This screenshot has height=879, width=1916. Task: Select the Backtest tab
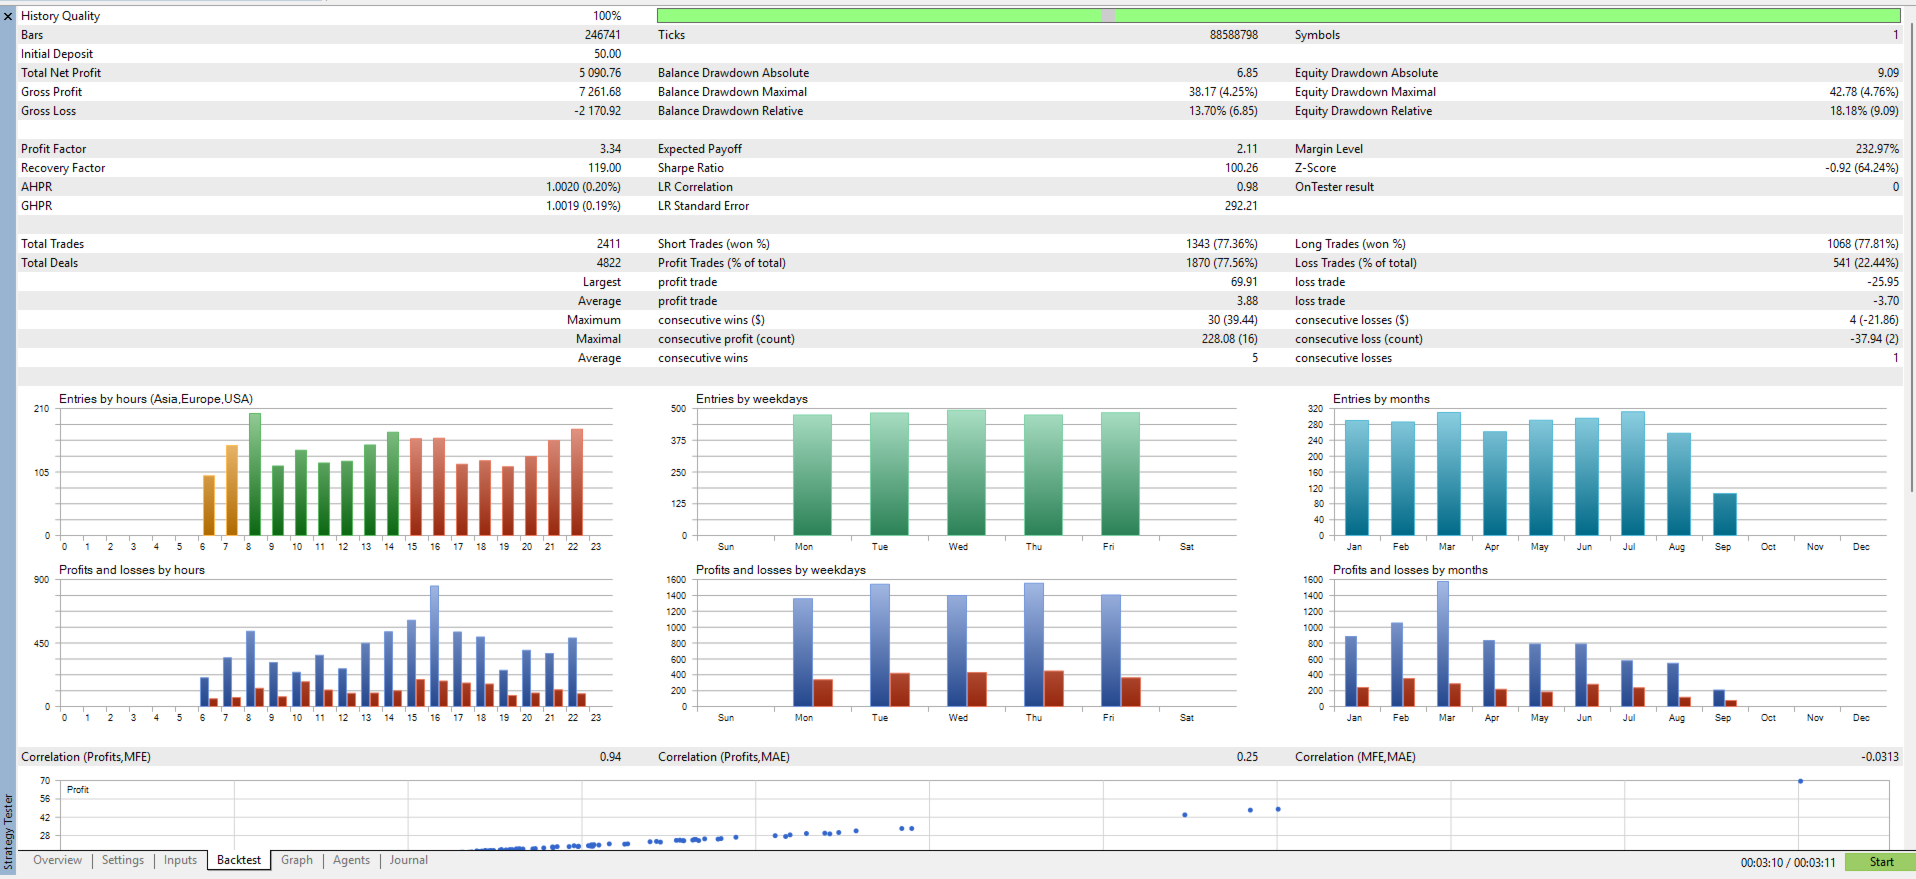click(x=239, y=860)
